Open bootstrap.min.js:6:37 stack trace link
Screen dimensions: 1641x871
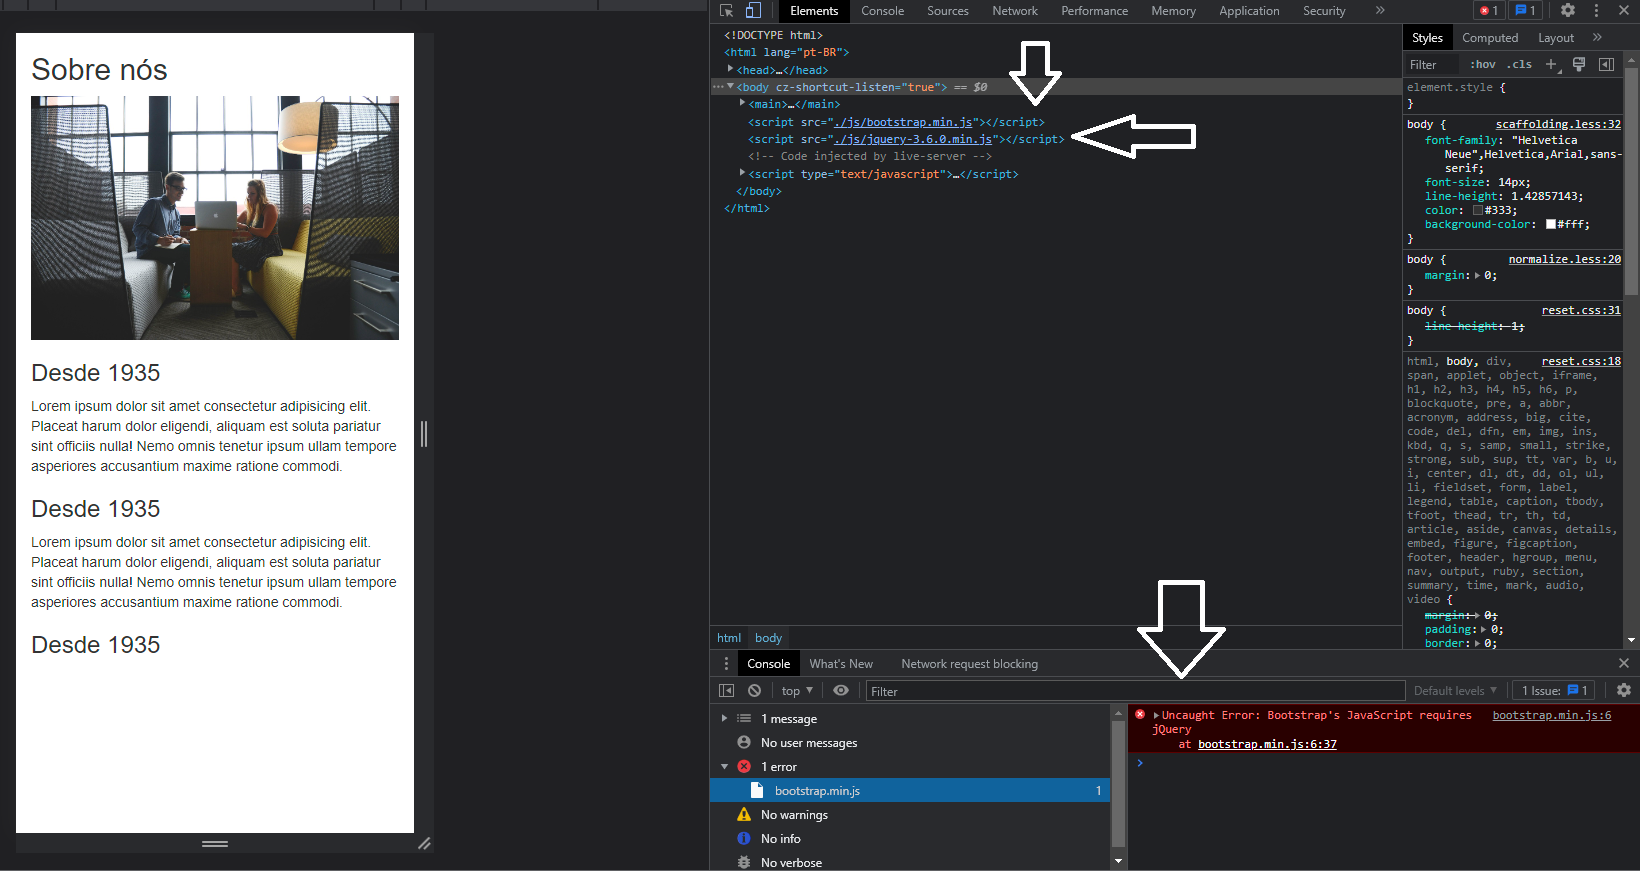click(x=1267, y=745)
